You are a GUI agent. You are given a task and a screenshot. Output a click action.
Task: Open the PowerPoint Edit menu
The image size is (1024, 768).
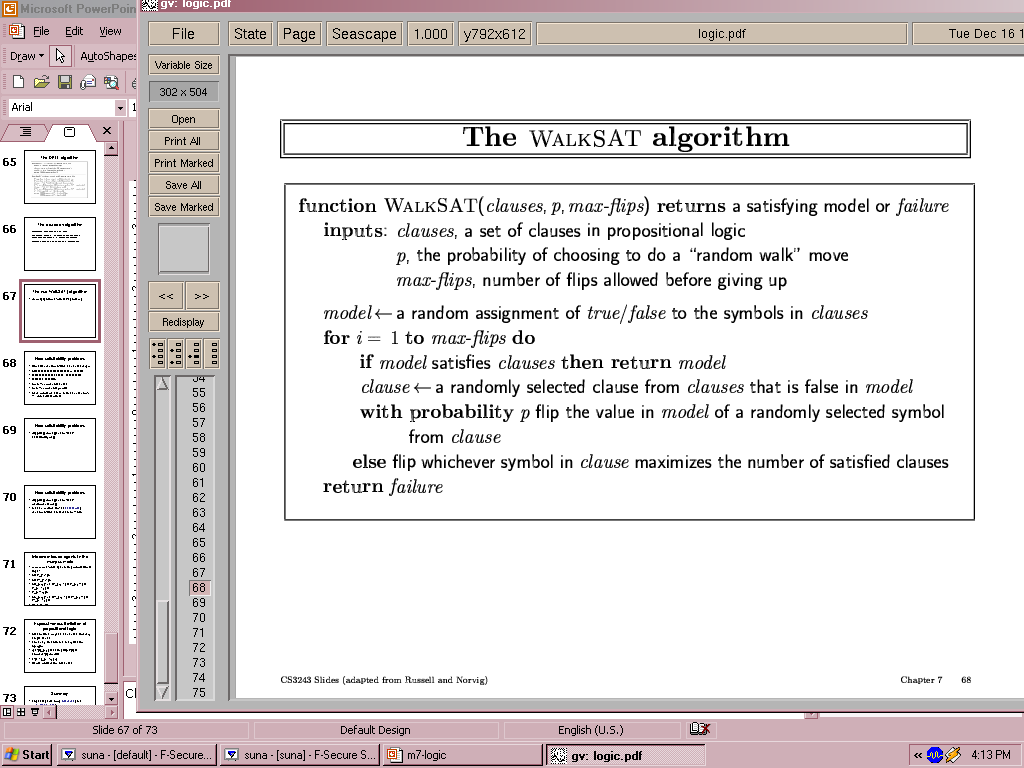pyautogui.click(x=74, y=31)
